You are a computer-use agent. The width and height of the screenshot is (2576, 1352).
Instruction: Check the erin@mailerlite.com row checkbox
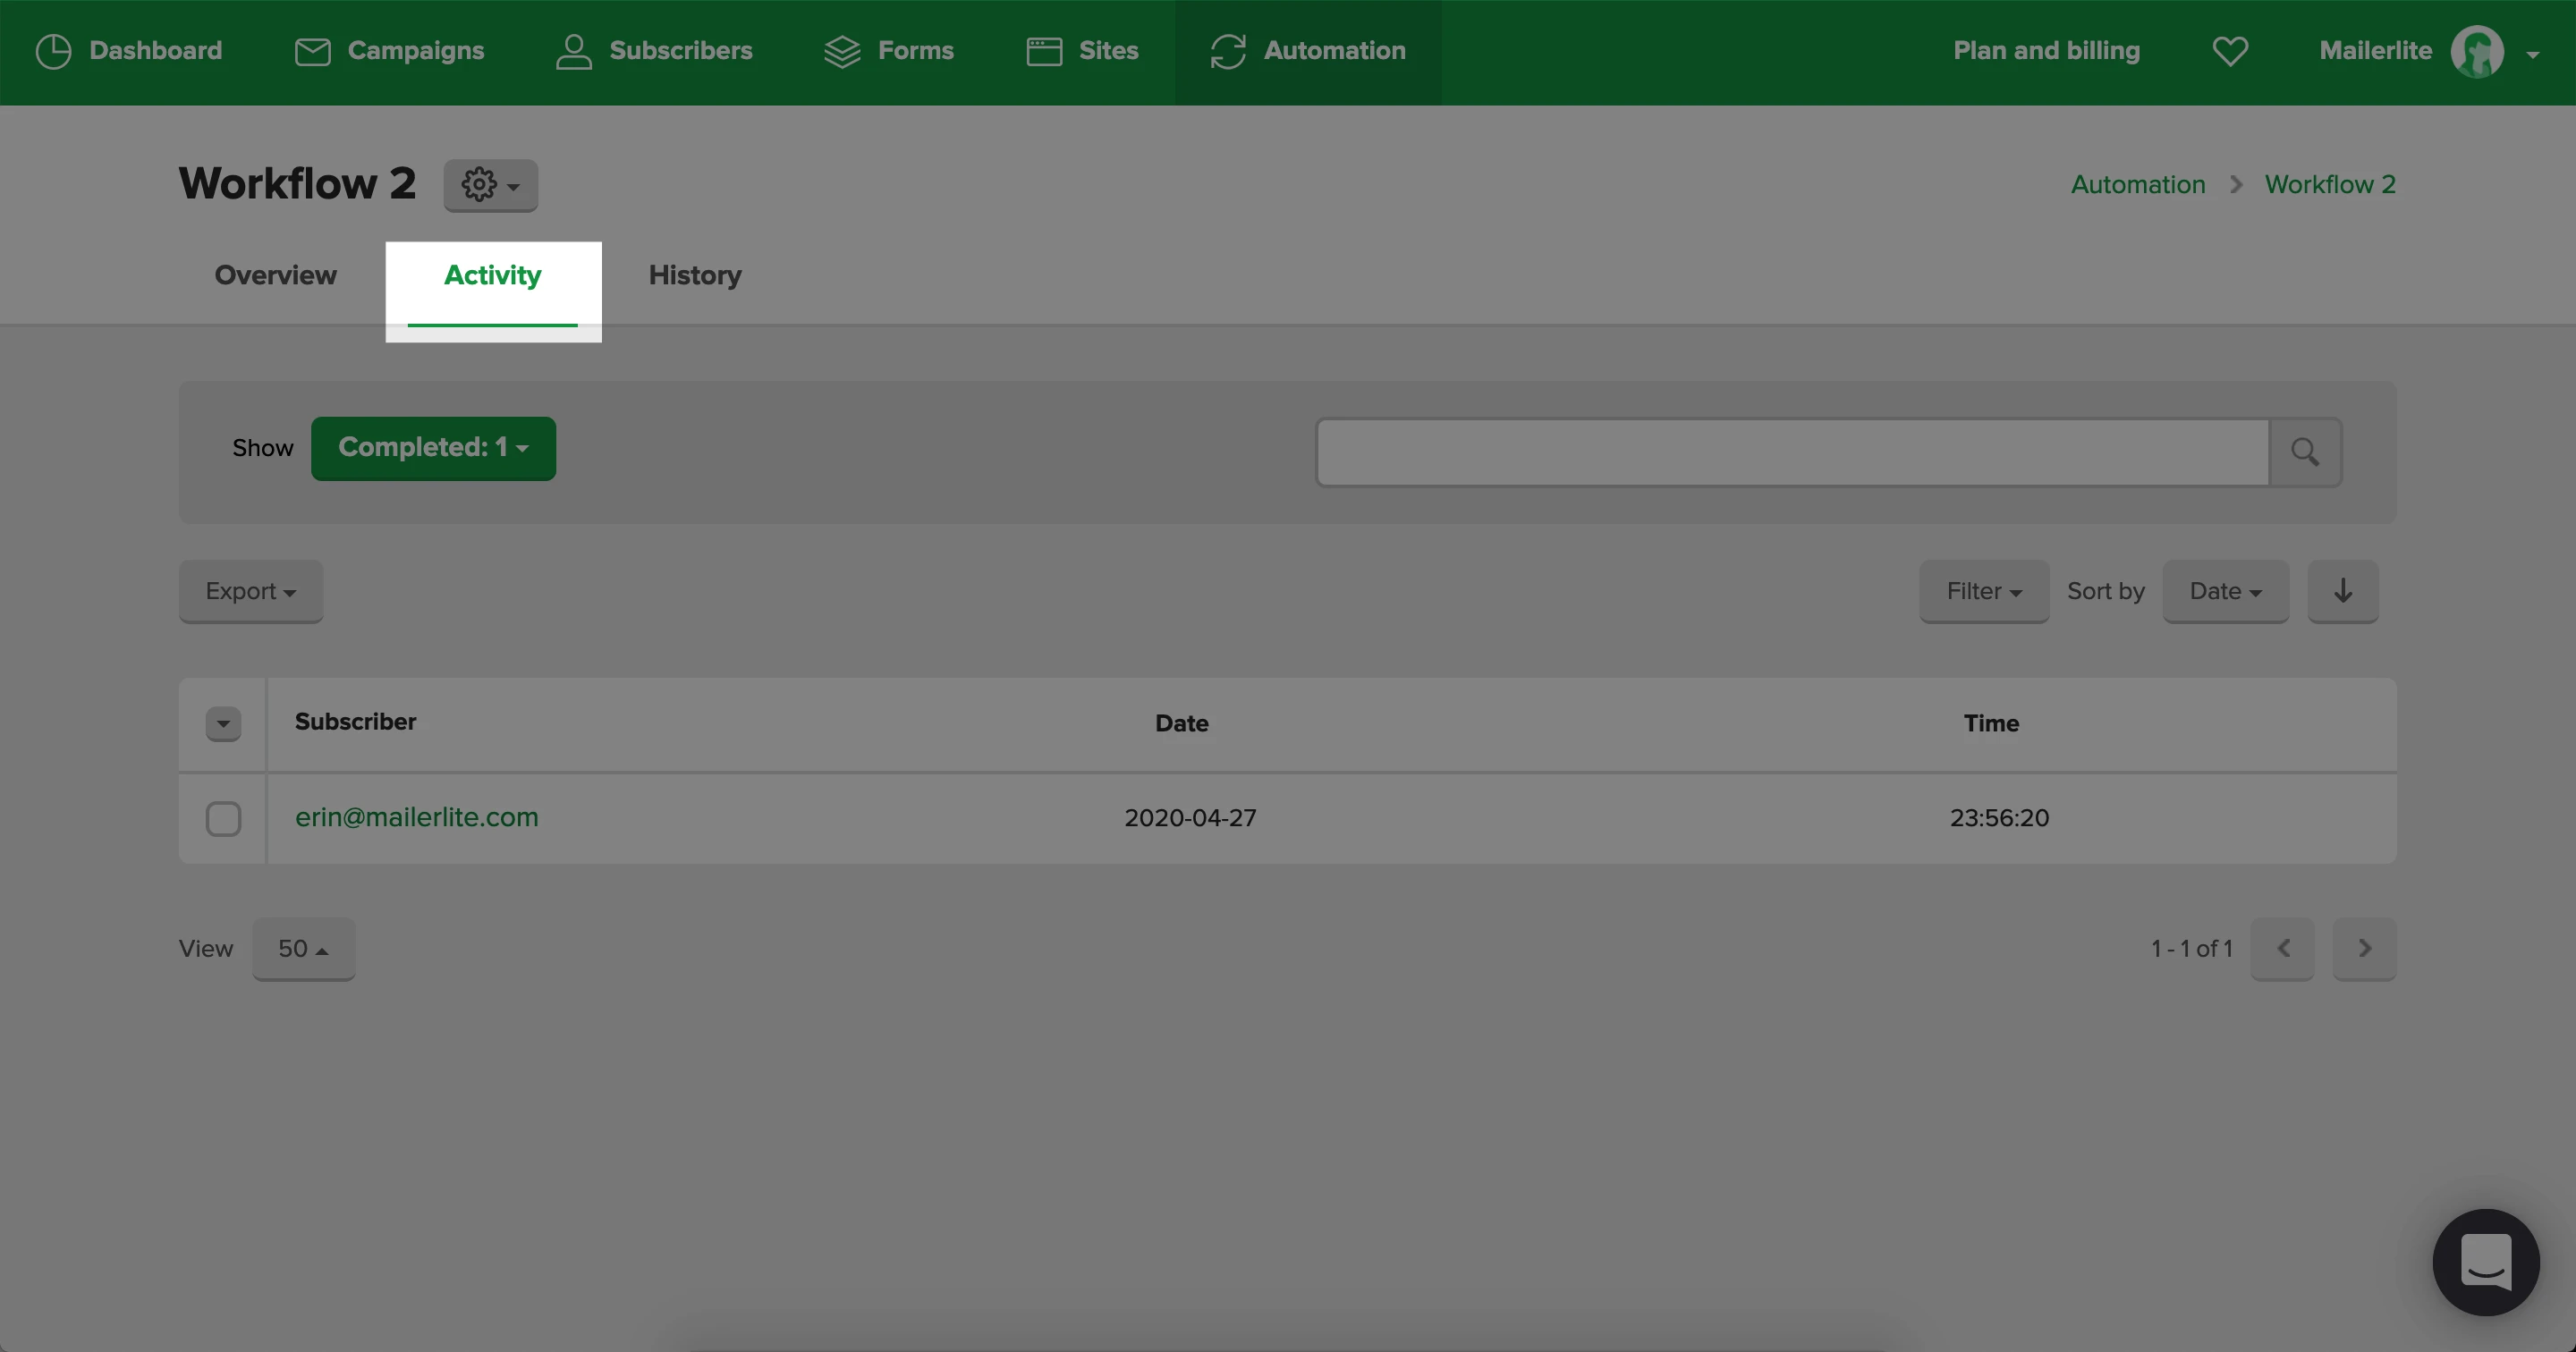[223, 818]
